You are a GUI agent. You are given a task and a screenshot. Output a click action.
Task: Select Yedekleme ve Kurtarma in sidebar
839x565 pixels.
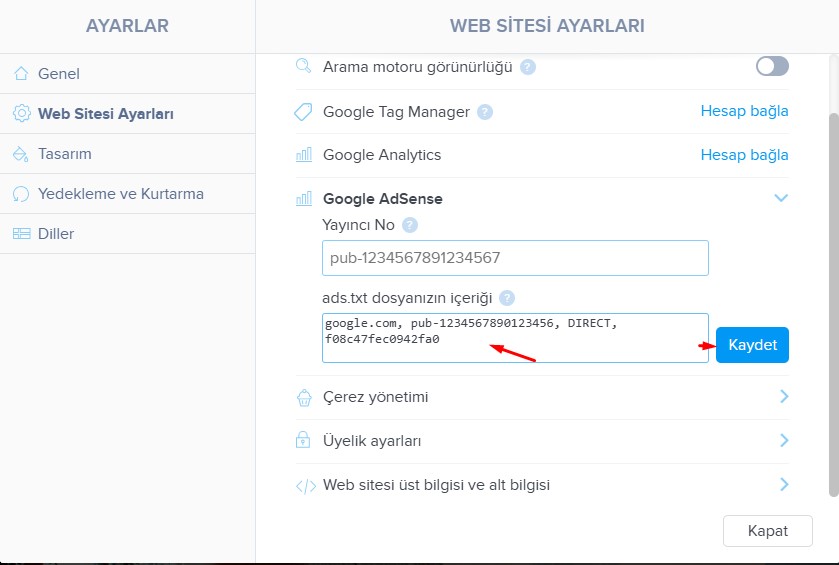[x=120, y=194]
